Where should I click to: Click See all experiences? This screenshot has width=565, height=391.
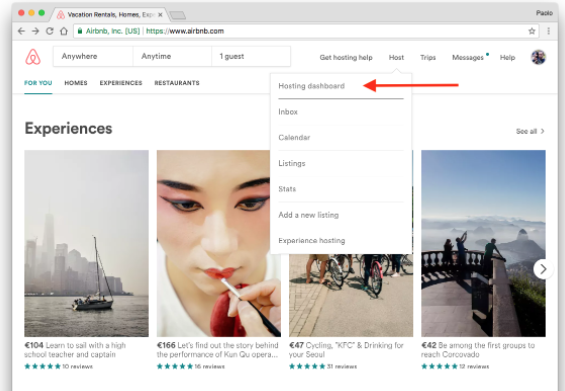click(526, 131)
